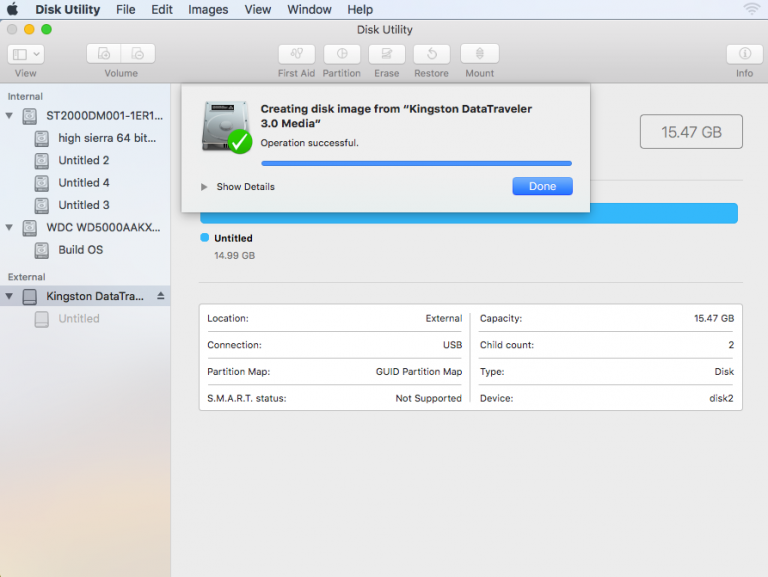Click the Mount toolbar icon

480,54
